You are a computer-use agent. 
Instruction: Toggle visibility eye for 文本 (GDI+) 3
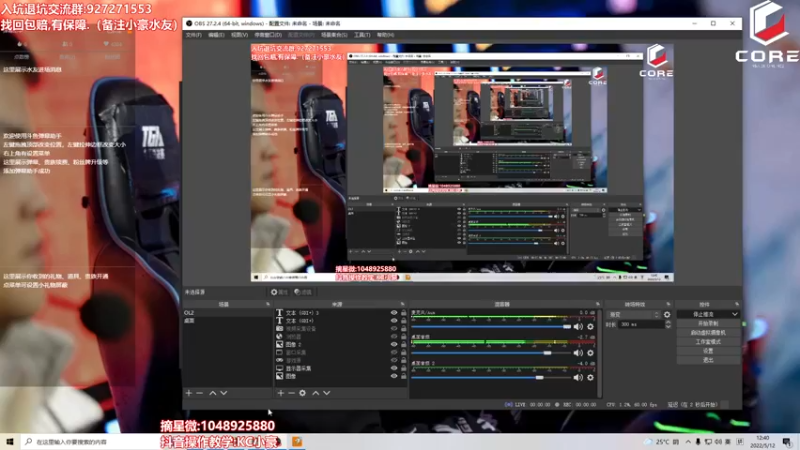pos(394,312)
